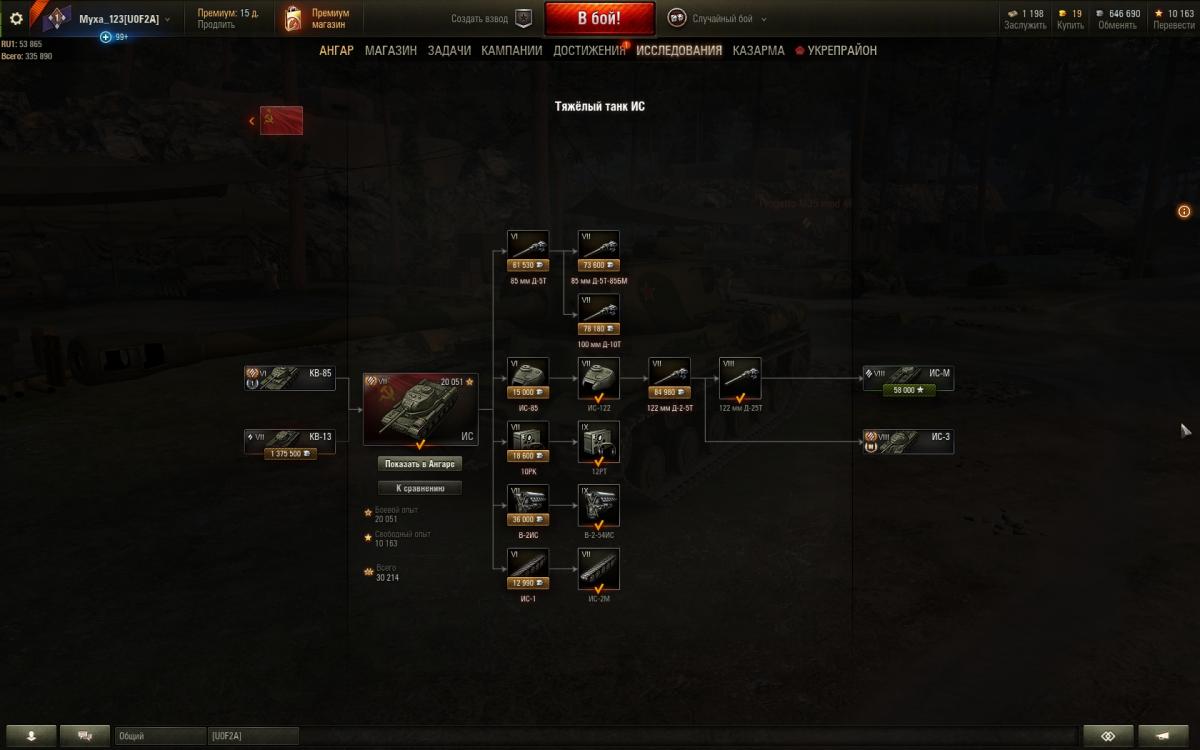Open the ИС-3 tank node
Image resolution: width=1200 pixels, height=750 pixels.
point(908,441)
